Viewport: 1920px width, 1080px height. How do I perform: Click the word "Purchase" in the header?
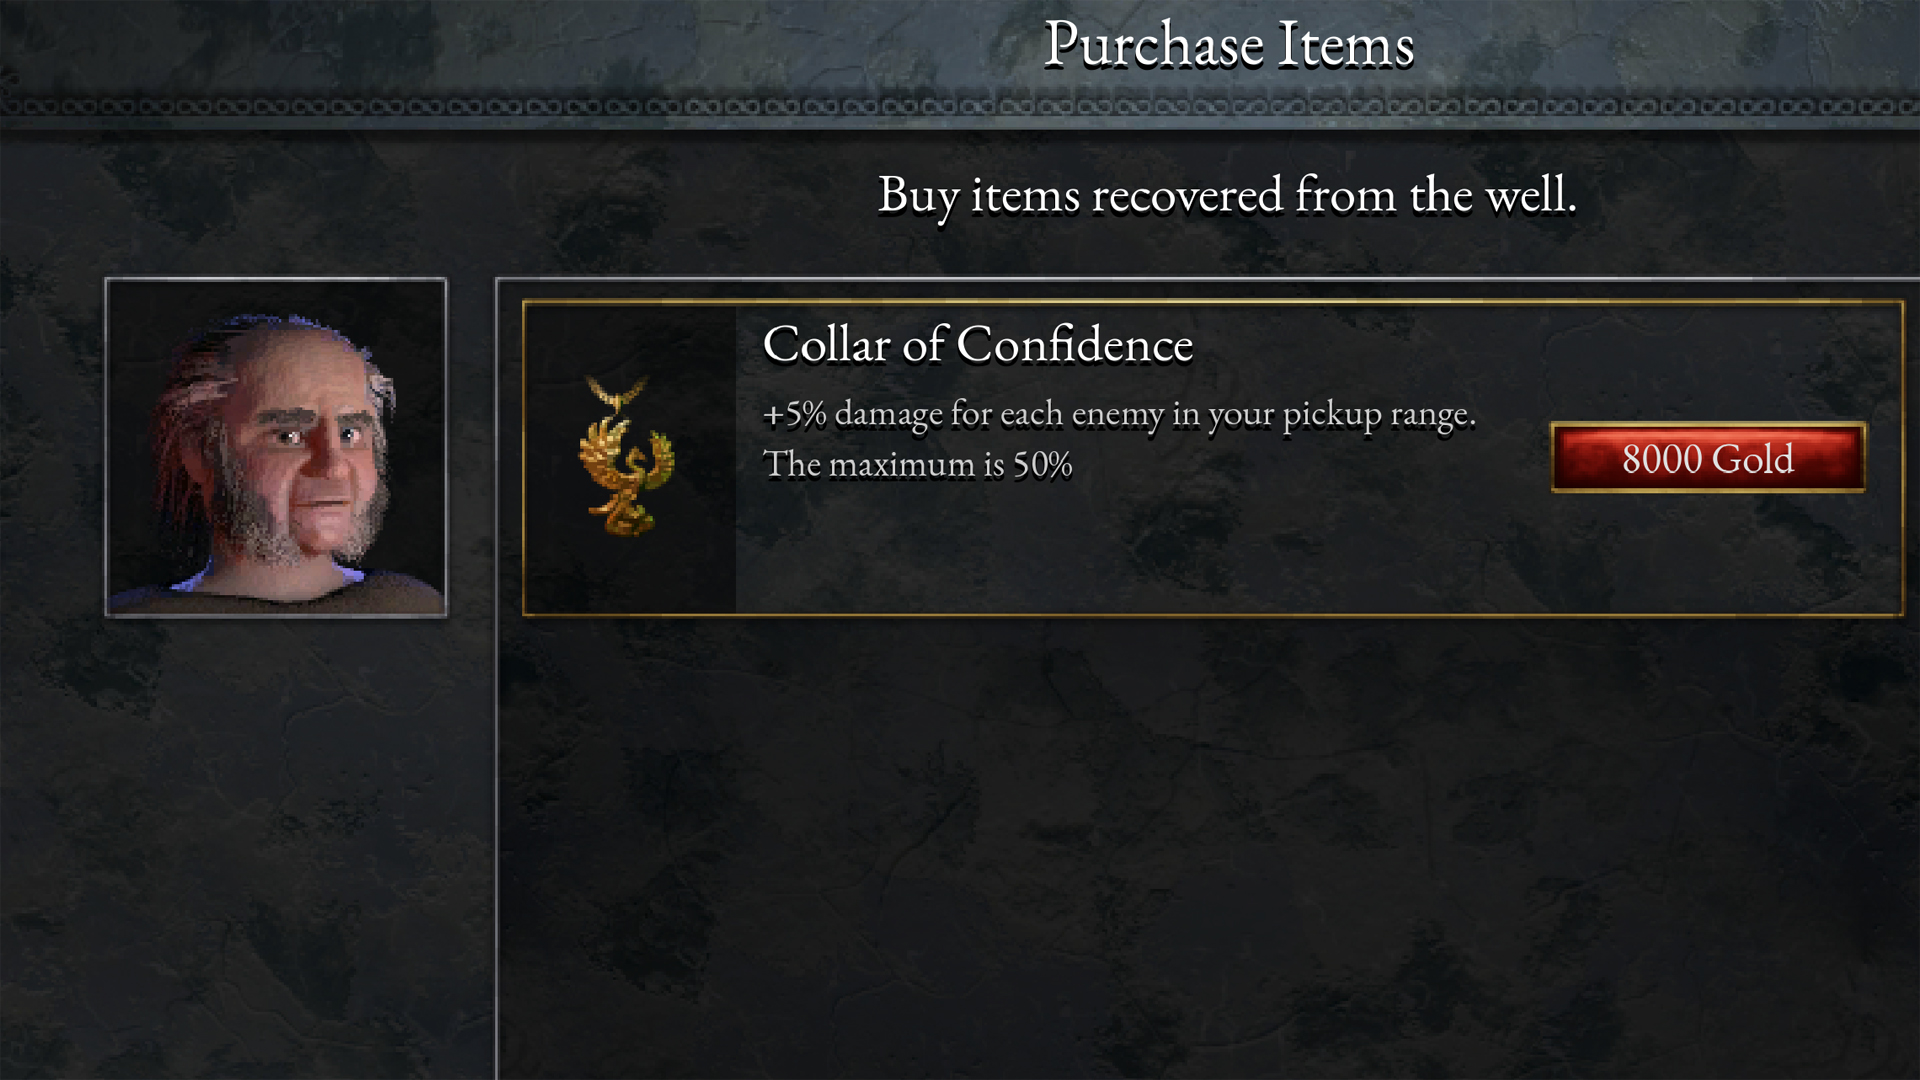(1154, 45)
